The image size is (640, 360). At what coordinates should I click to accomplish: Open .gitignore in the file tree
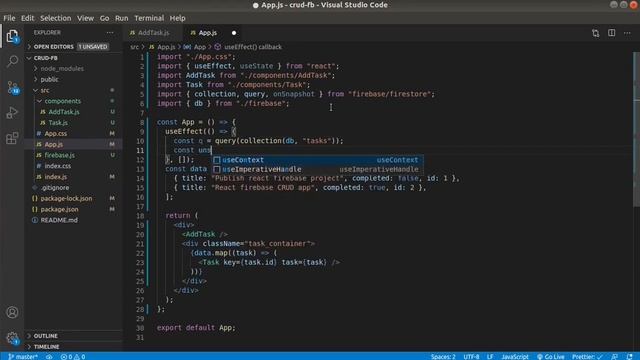tap(55, 188)
